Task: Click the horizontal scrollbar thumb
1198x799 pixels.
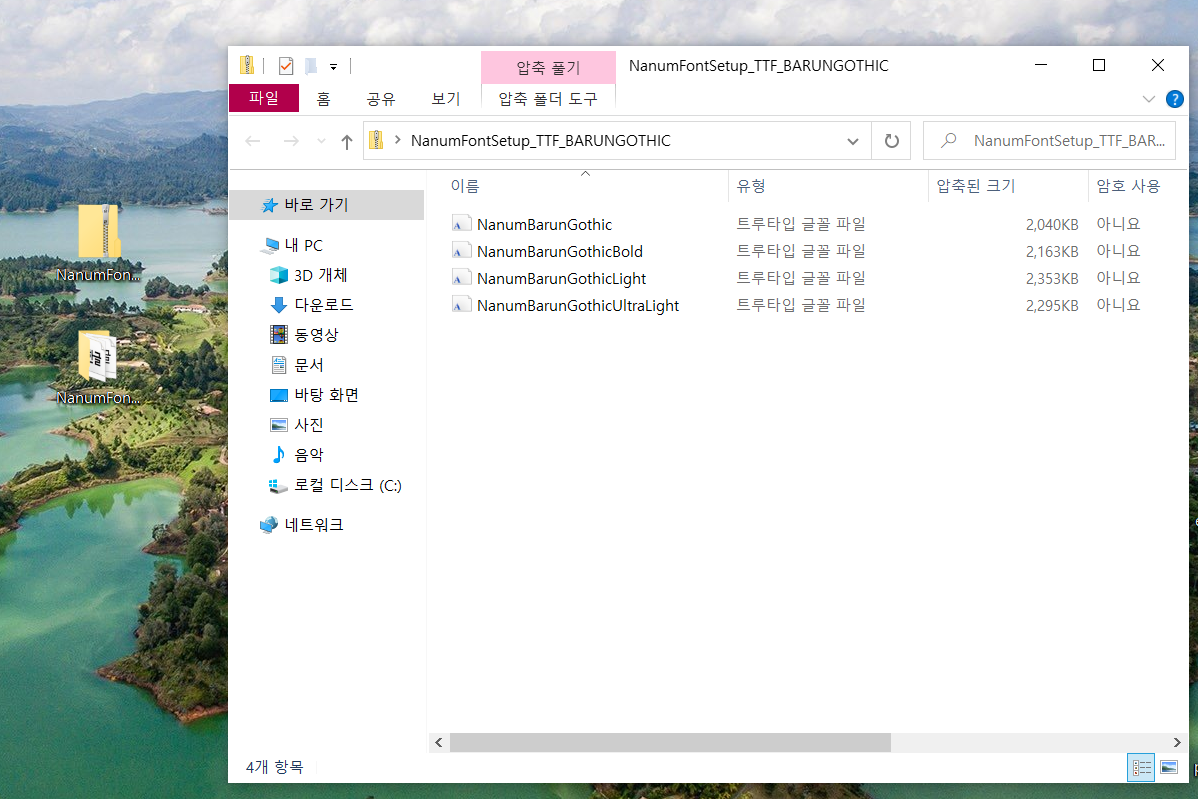Action: [x=670, y=742]
